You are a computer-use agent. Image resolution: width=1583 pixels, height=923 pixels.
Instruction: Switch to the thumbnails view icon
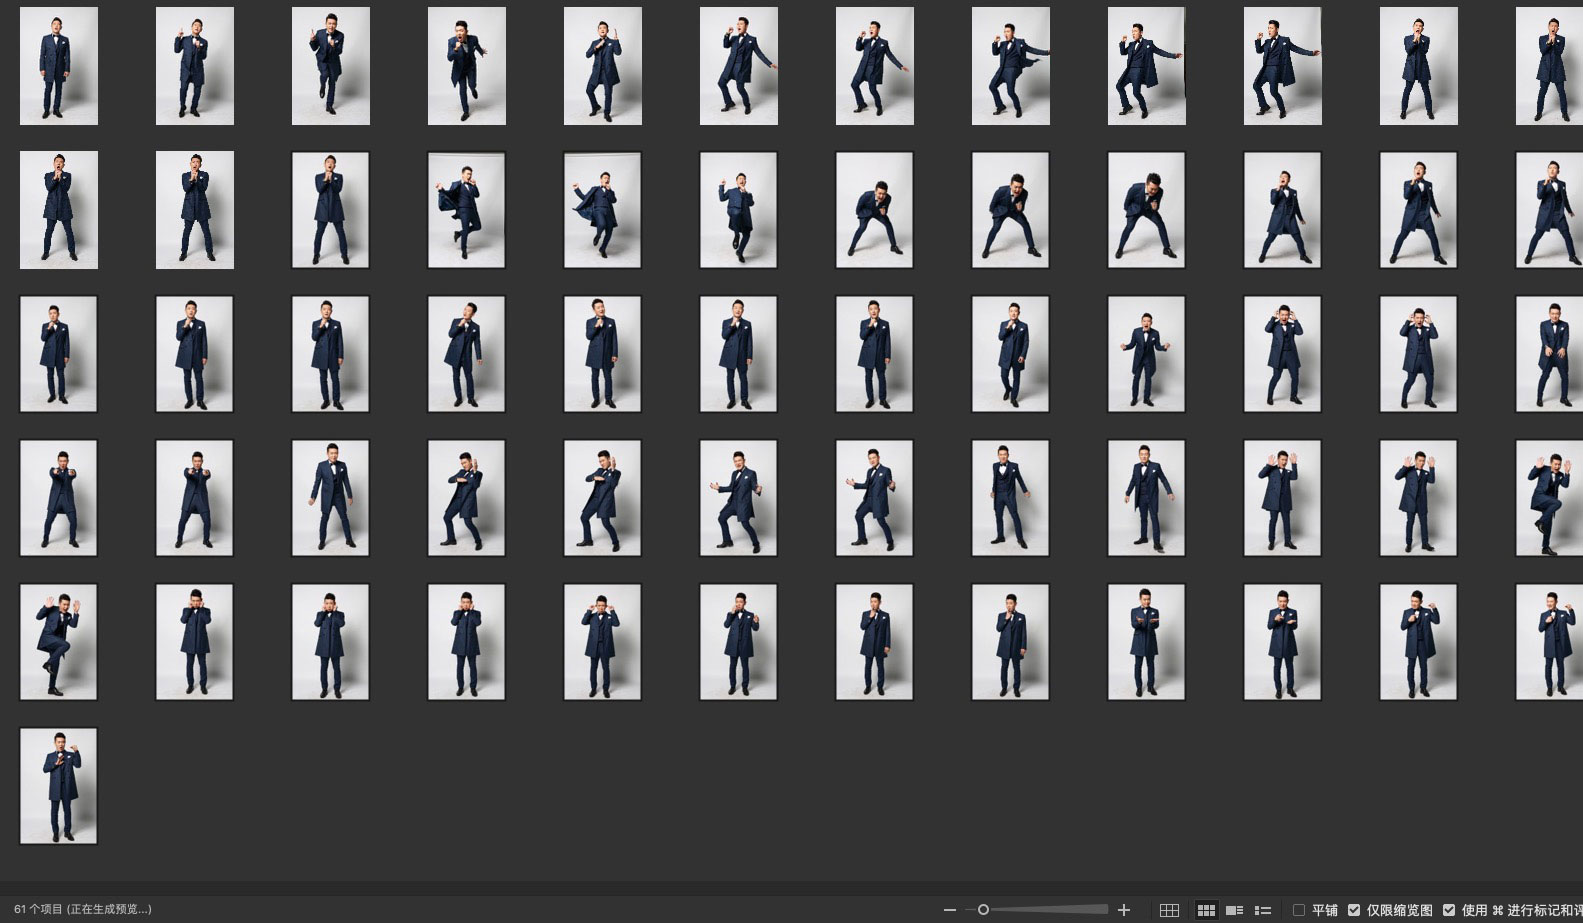tap(1206, 910)
